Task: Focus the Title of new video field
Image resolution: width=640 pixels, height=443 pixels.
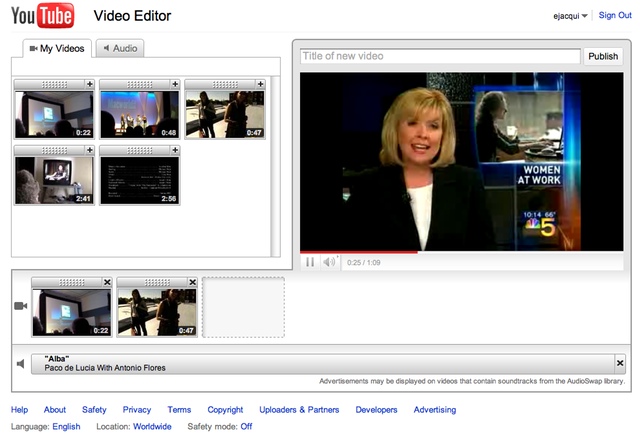Action: pyautogui.click(x=440, y=56)
